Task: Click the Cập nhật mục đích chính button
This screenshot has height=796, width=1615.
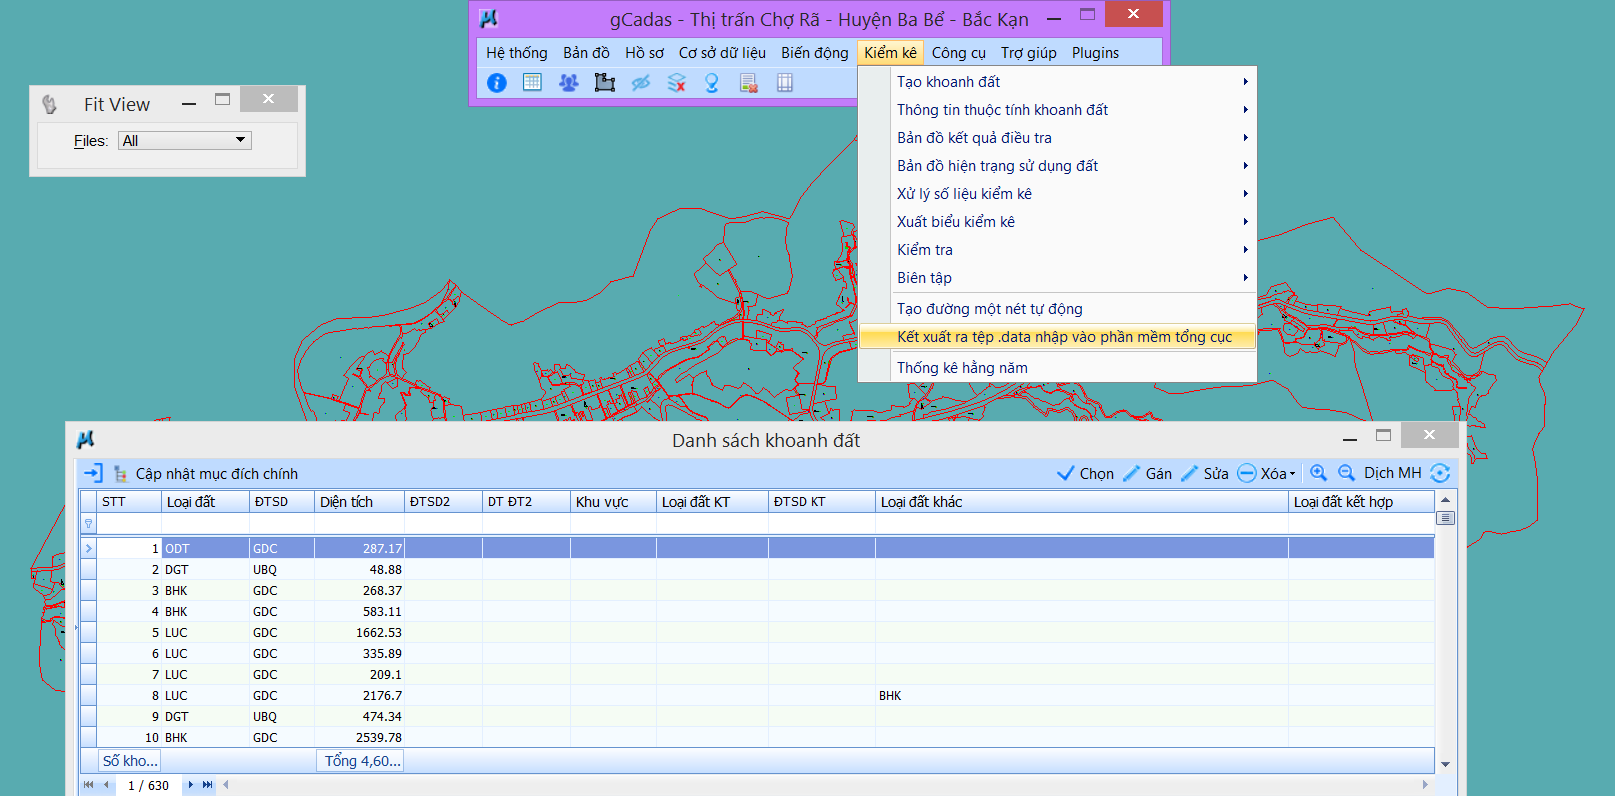Action: [x=205, y=474]
